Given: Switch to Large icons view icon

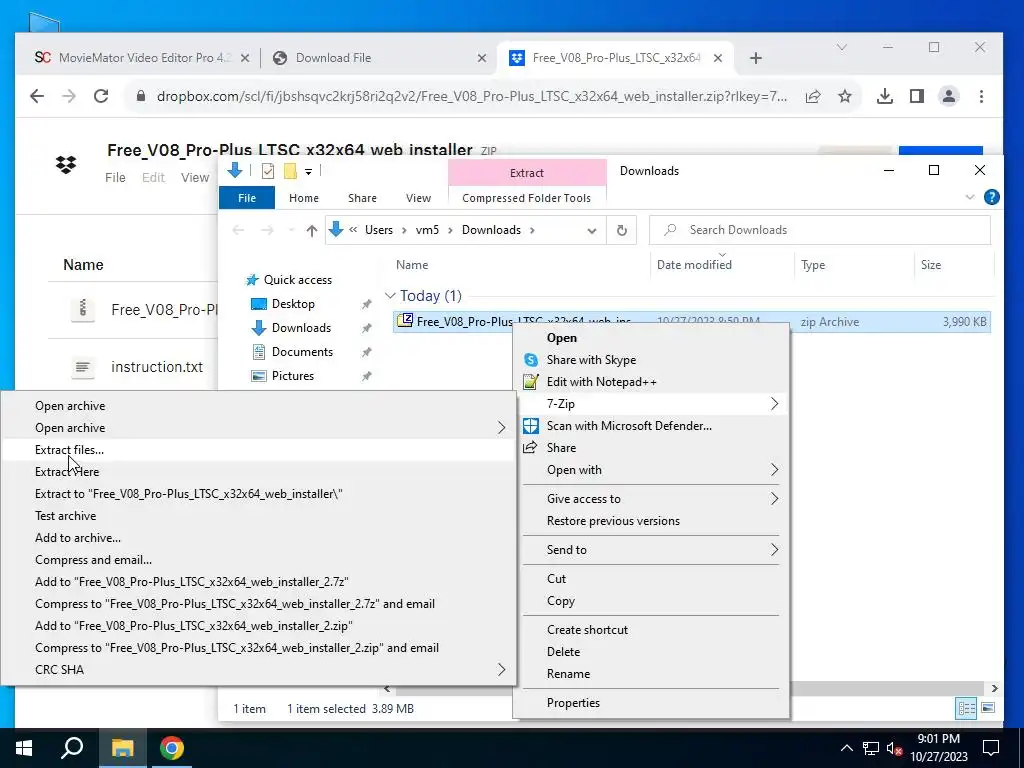Looking at the screenshot, I should coord(987,708).
